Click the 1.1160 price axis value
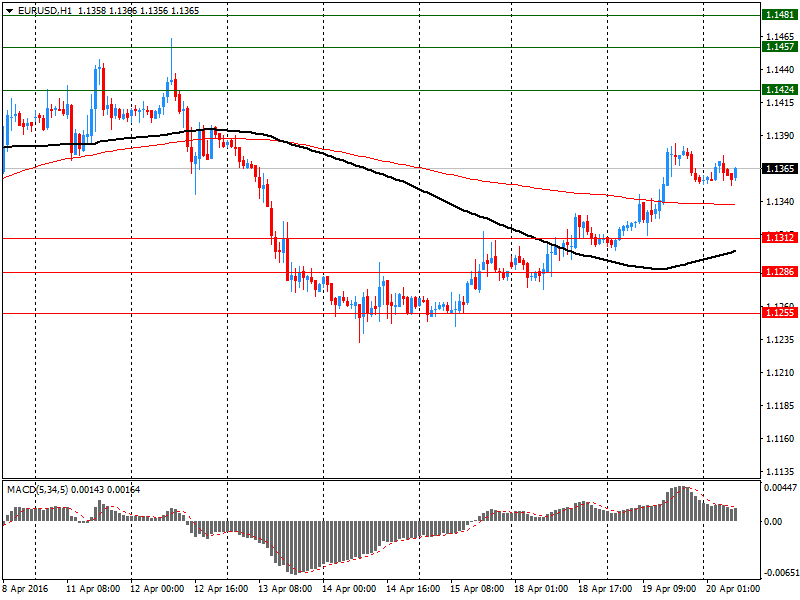This screenshot has height=600, width=800. (x=781, y=439)
